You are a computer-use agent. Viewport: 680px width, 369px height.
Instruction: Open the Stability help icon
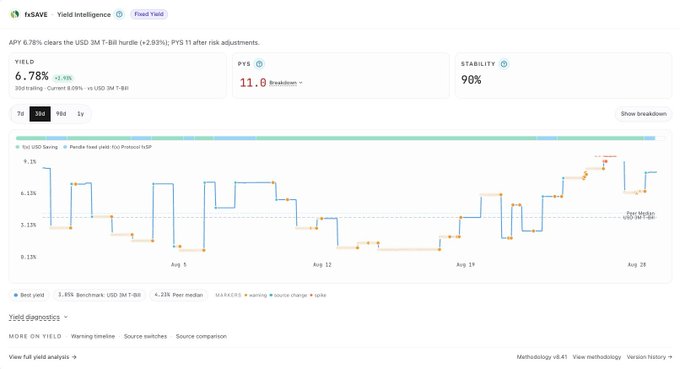[x=503, y=64]
